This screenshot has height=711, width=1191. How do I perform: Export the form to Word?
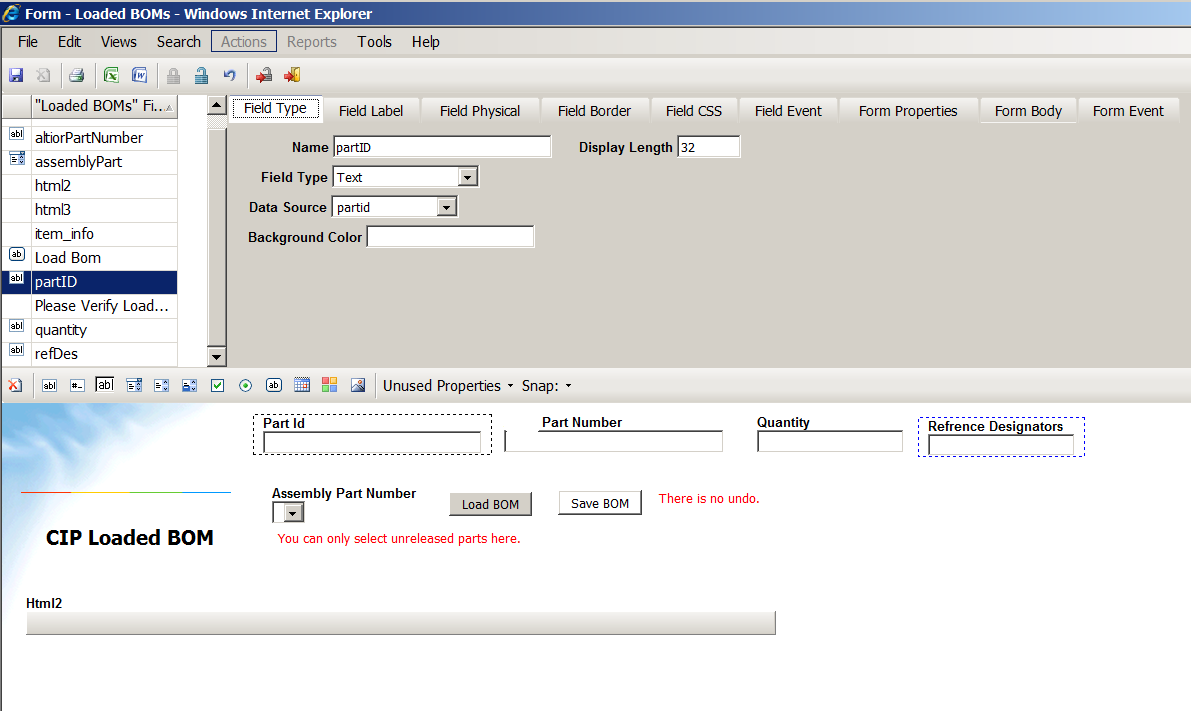click(x=140, y=75)
